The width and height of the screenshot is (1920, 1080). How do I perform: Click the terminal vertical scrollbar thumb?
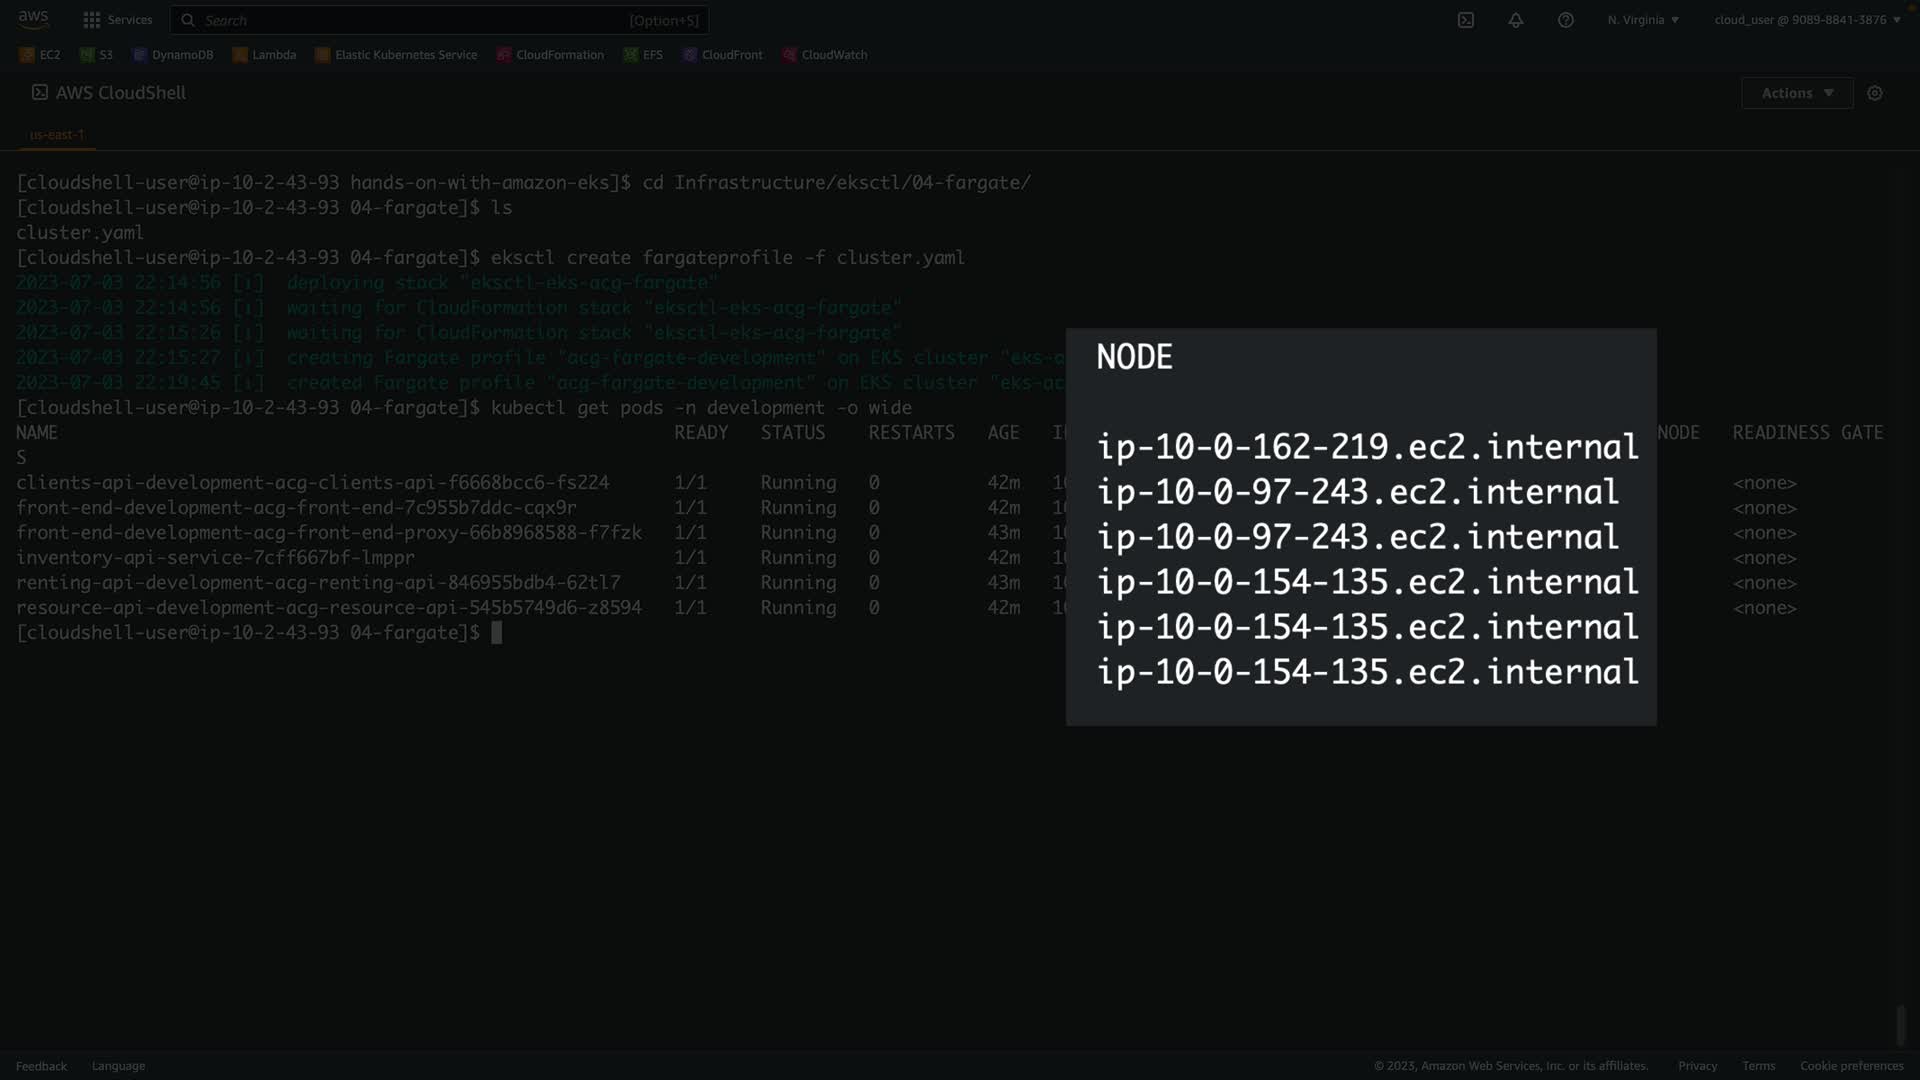[x=1900, y=1025]
